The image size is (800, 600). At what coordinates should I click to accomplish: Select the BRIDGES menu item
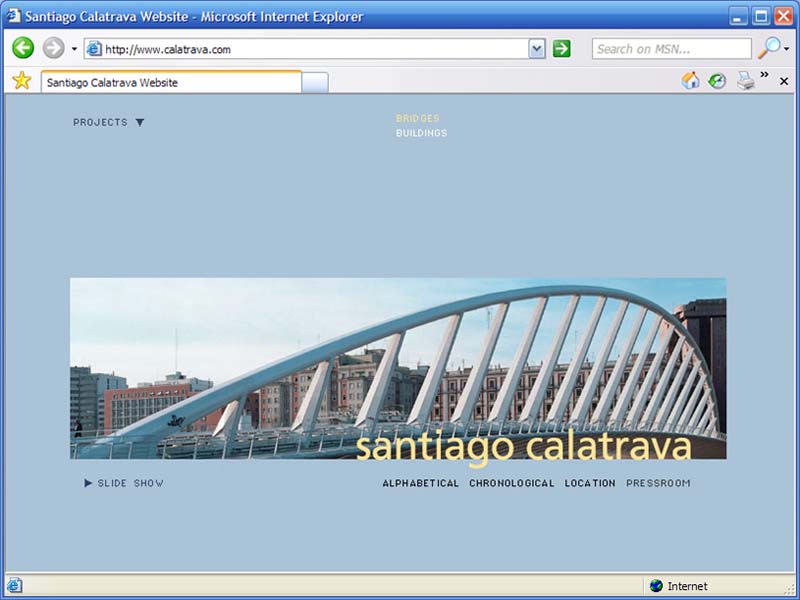(417, 118)
